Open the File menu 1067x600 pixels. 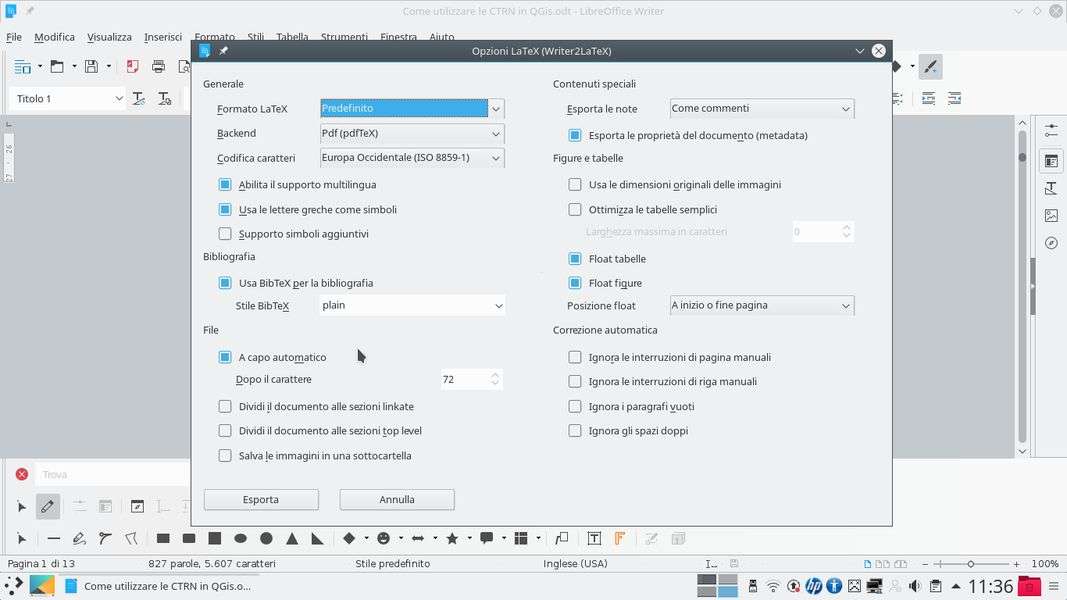coord(14,37)
